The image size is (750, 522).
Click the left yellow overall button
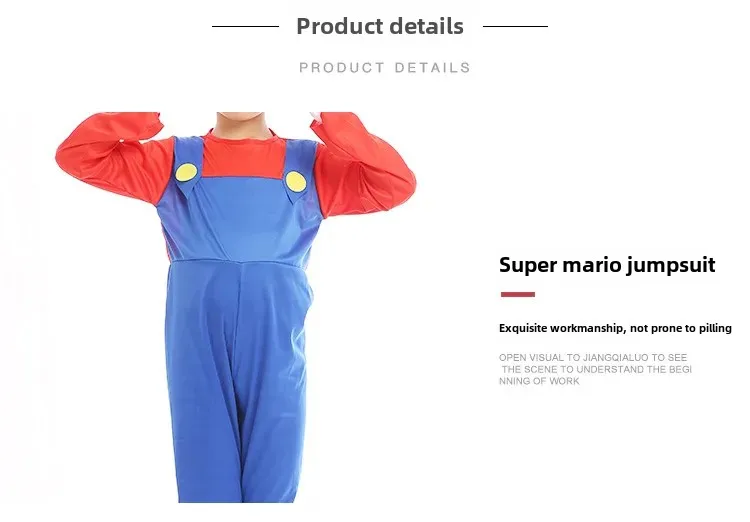(x=186, y=172)
